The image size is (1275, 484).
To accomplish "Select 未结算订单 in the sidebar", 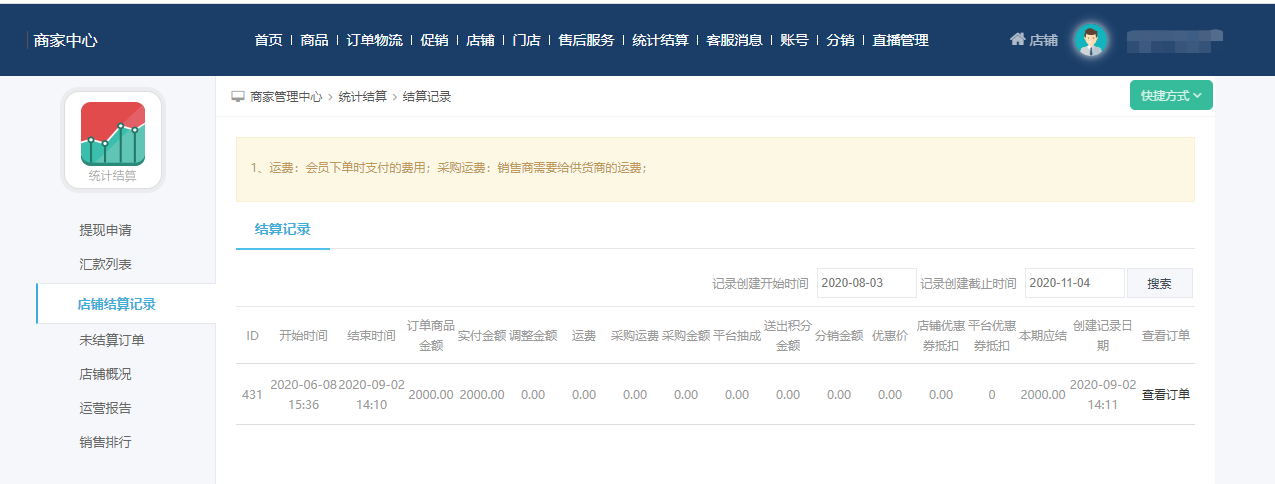I will click(x=112, y=340).
